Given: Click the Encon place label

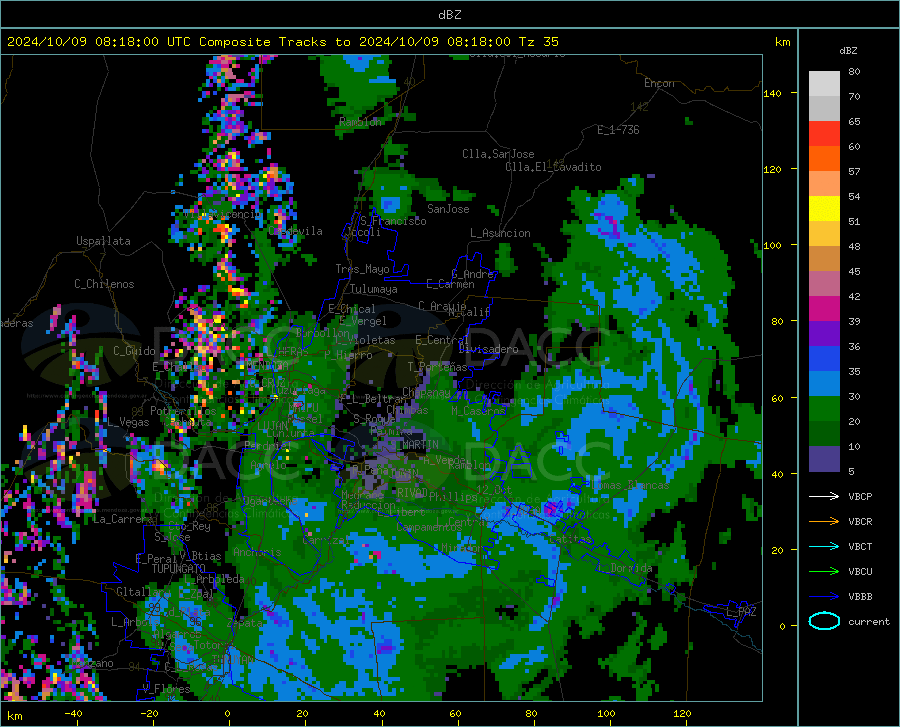Looking at the screenshot, I should (x=659, y=83).
